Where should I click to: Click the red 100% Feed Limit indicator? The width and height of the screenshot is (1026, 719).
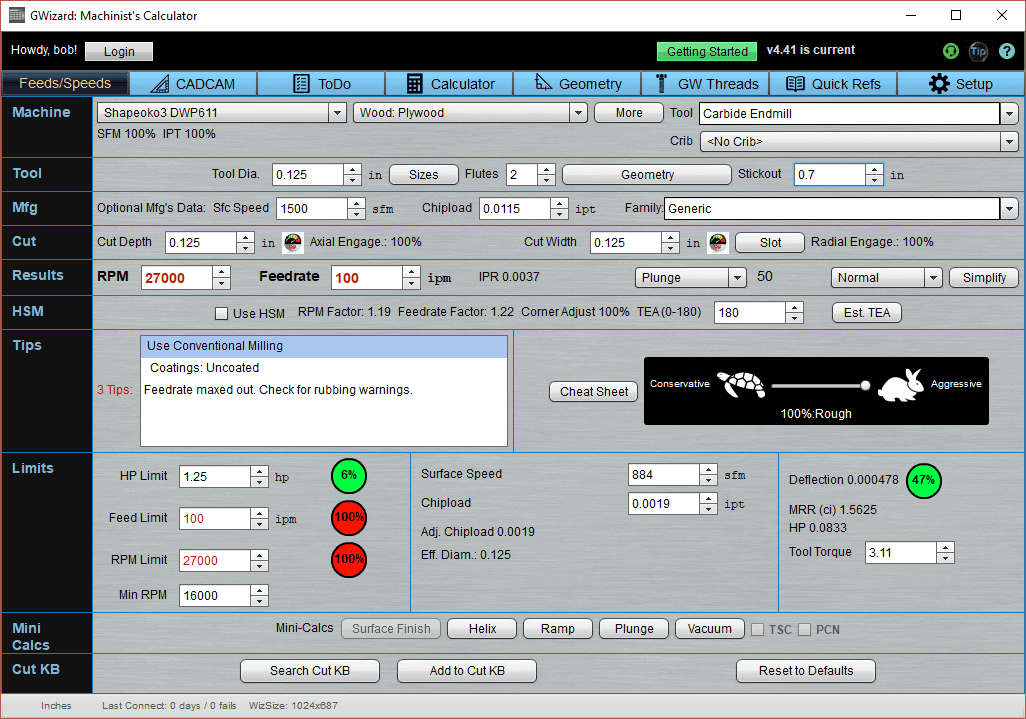[x=348, y=518]
